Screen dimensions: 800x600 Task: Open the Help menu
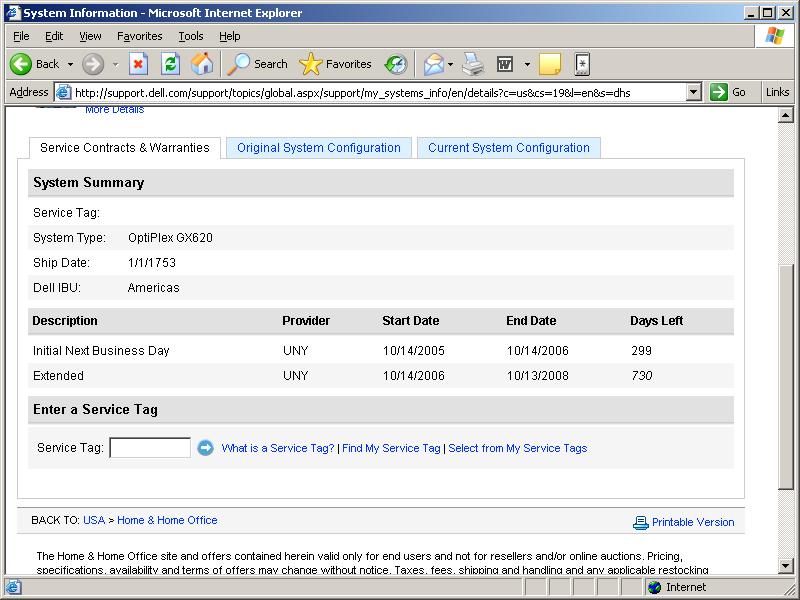point(230,36)
